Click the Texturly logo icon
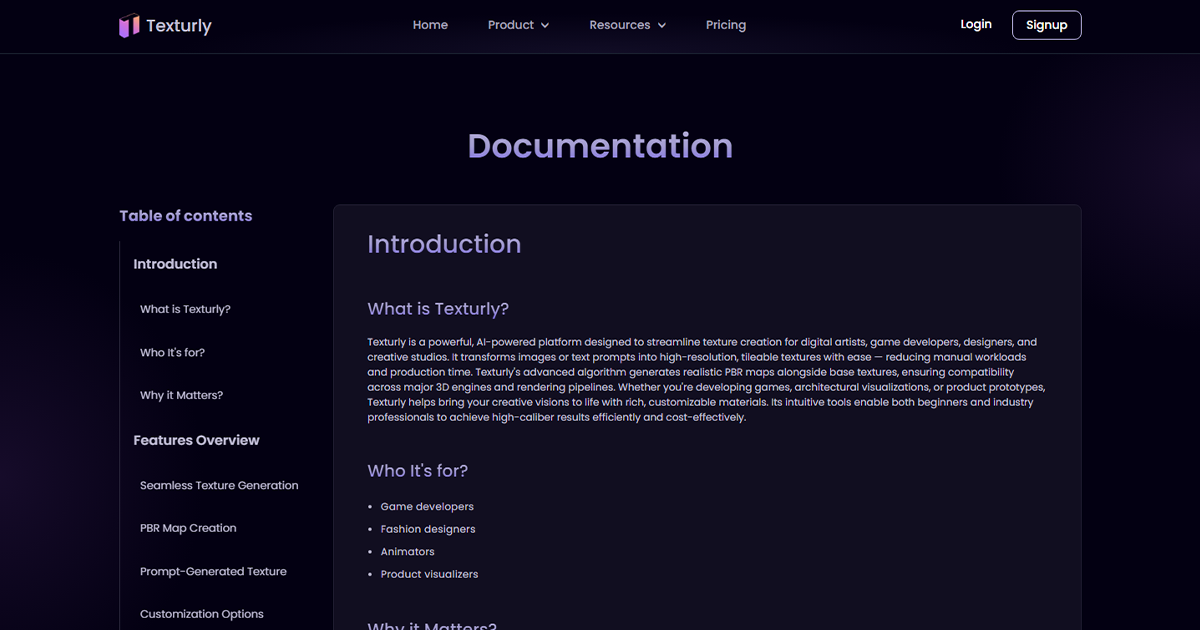The image size is (1200, 630). tap(129, 26)
